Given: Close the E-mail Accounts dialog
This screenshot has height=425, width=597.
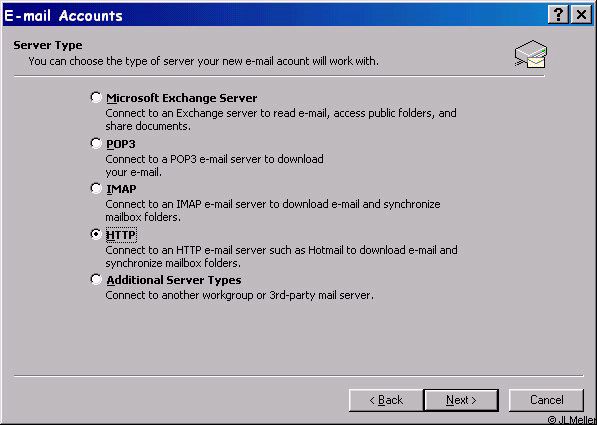Looking at the screenshot, I should click(x=581, y=15).
